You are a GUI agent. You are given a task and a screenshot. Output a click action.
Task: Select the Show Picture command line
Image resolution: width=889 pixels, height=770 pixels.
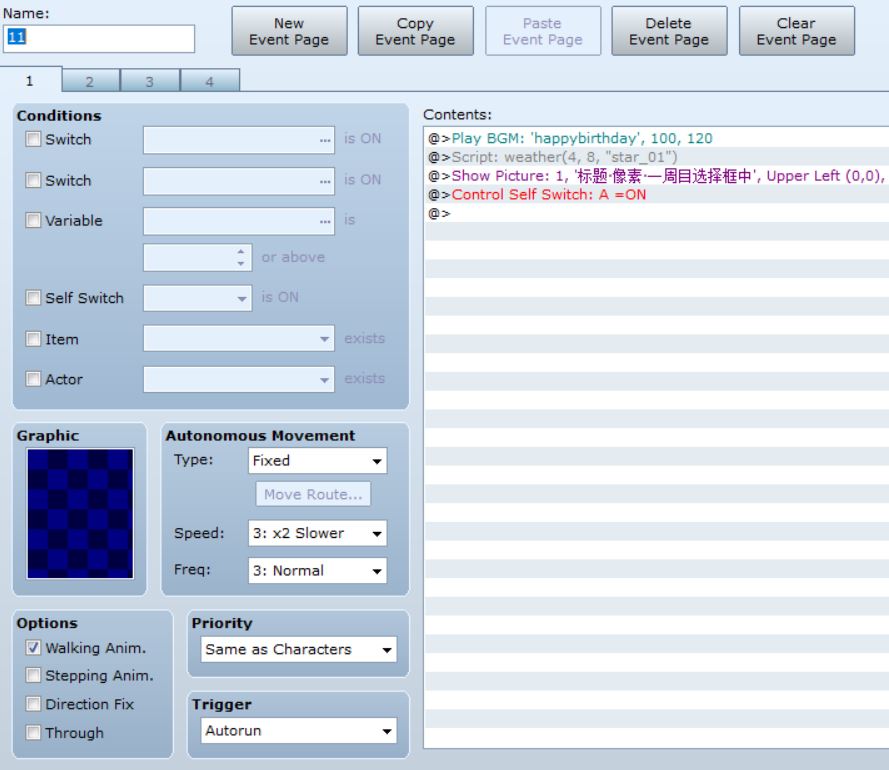coord(657,175)
